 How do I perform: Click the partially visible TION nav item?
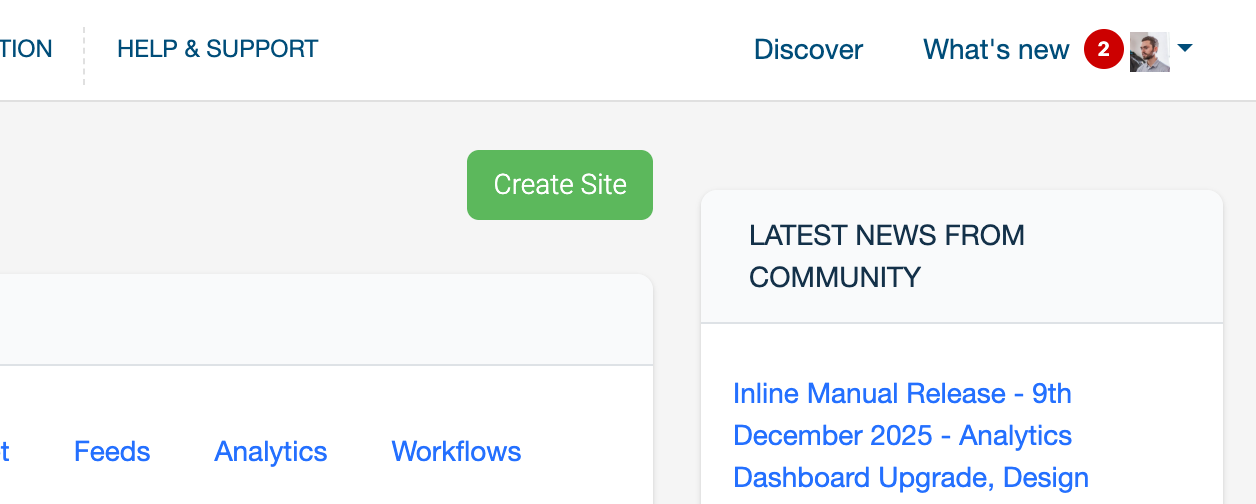pos(26,48)
